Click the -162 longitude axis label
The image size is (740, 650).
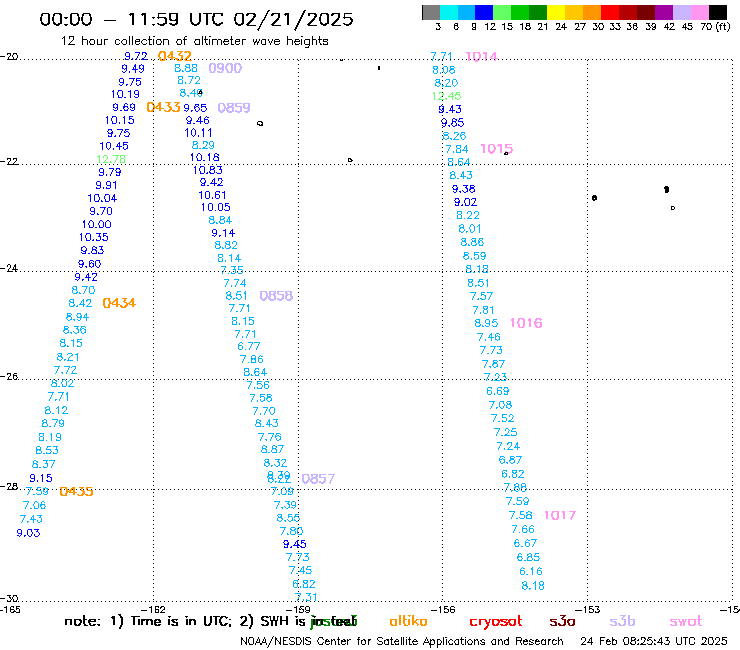tap(153, 610)
